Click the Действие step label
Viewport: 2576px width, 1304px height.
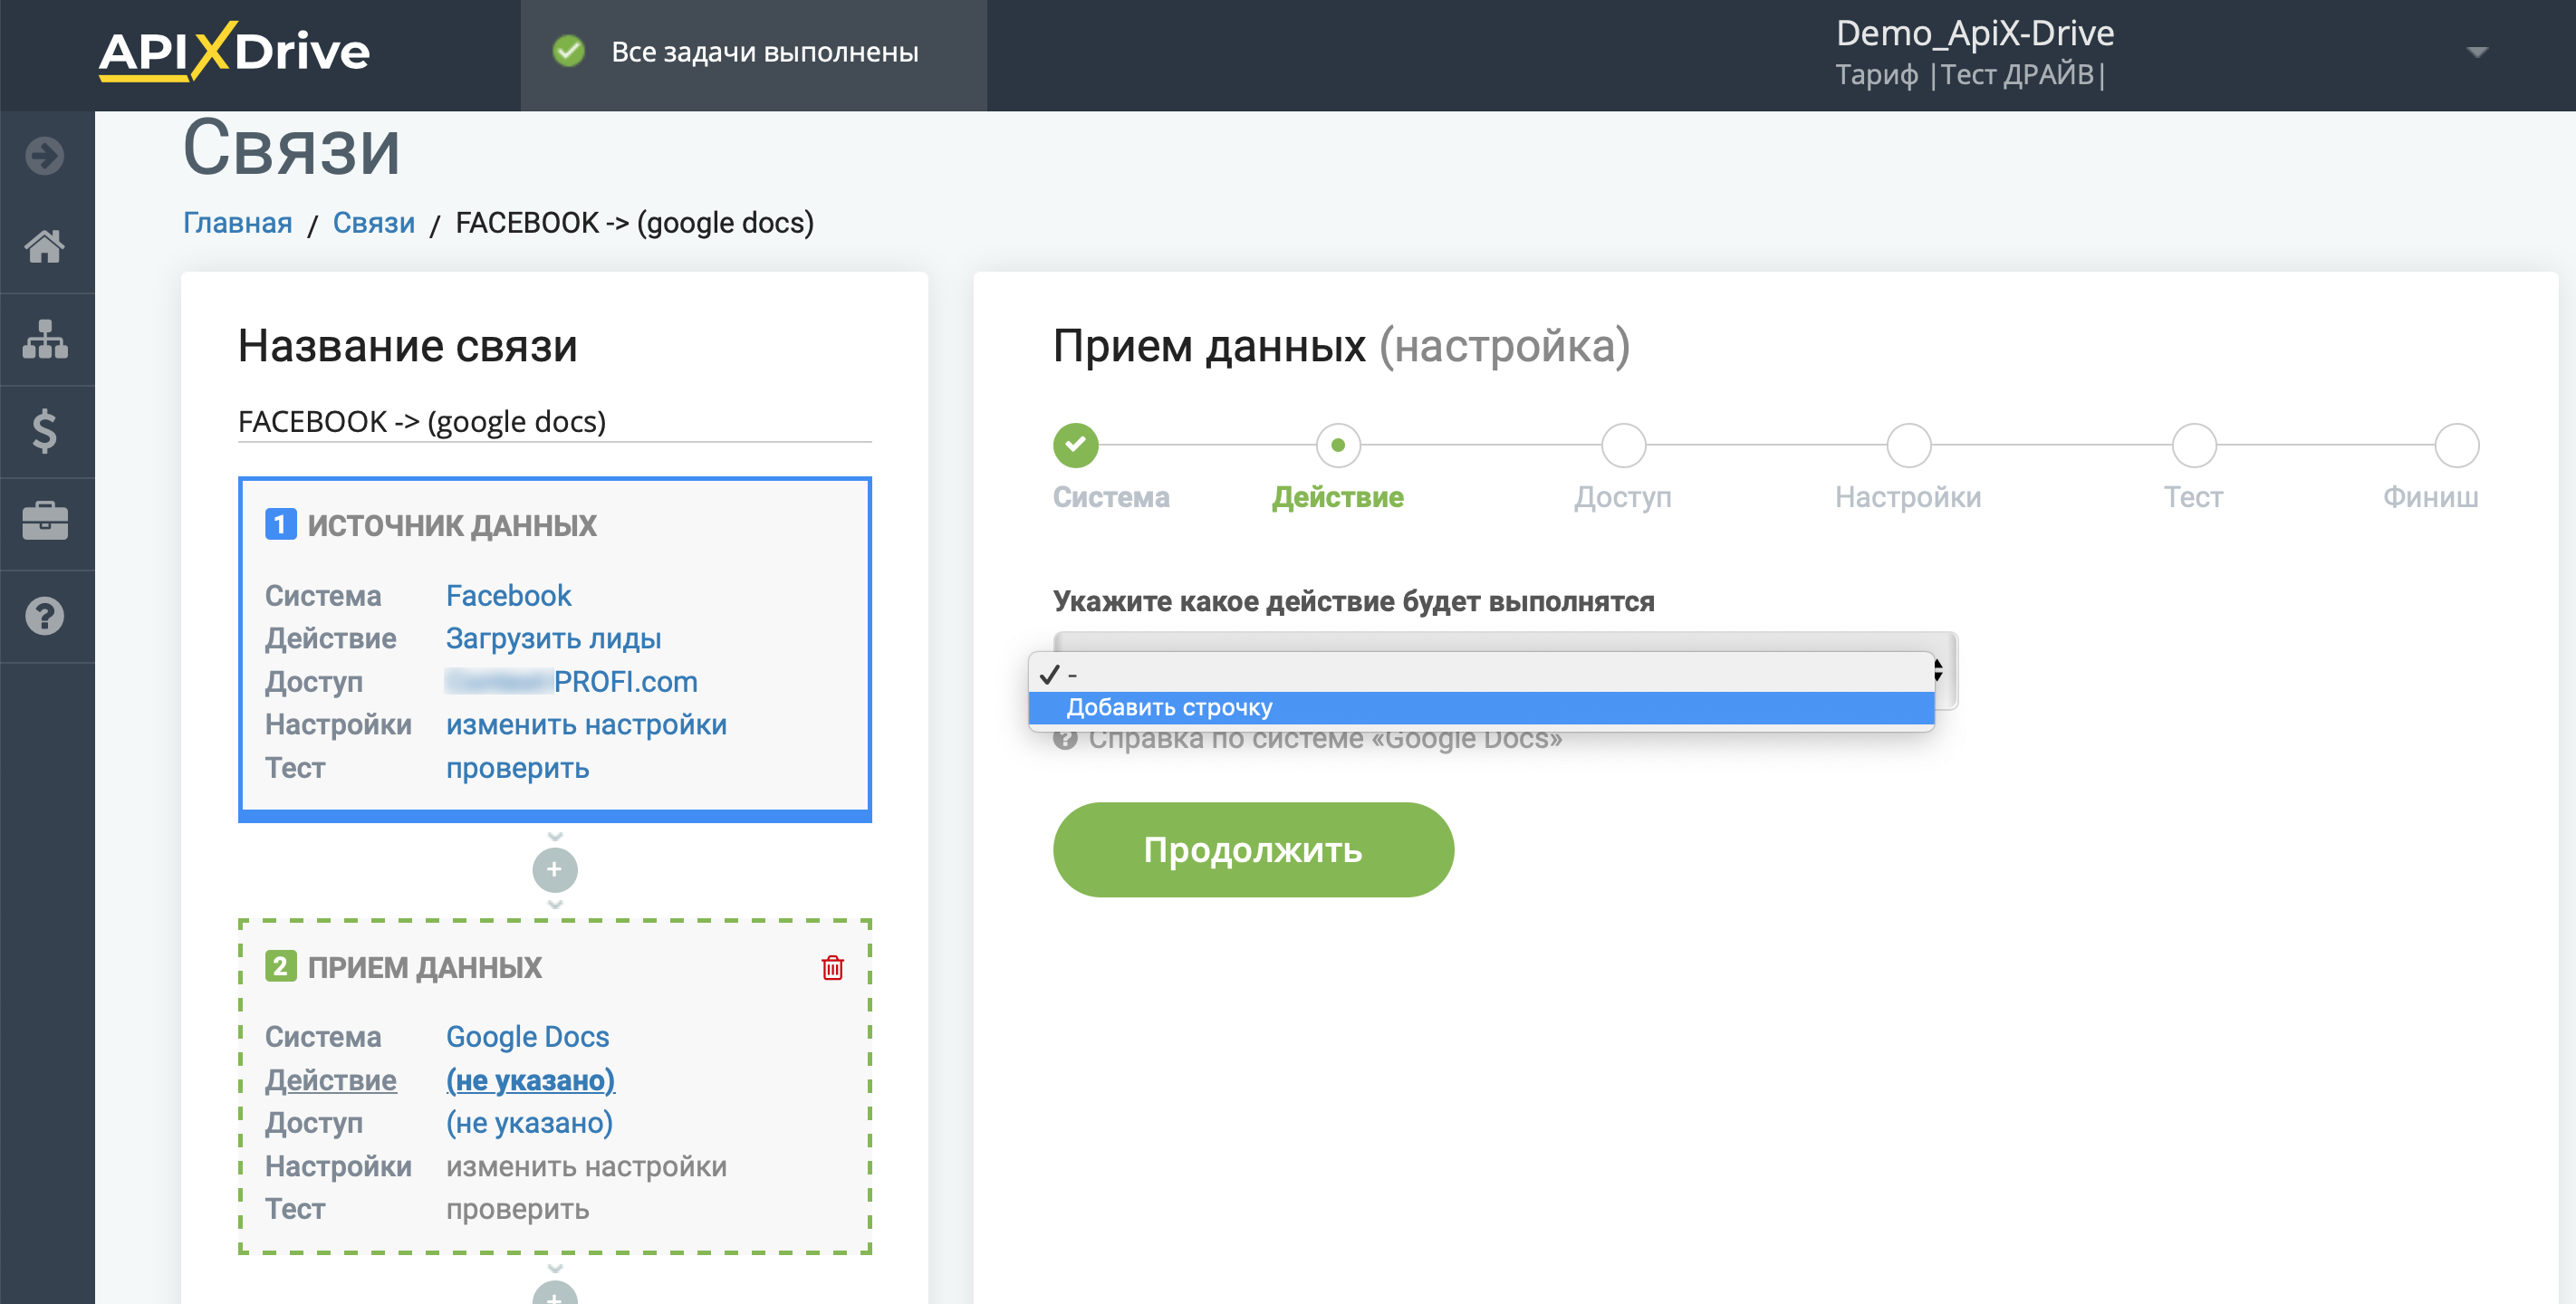click(1338, 497)
